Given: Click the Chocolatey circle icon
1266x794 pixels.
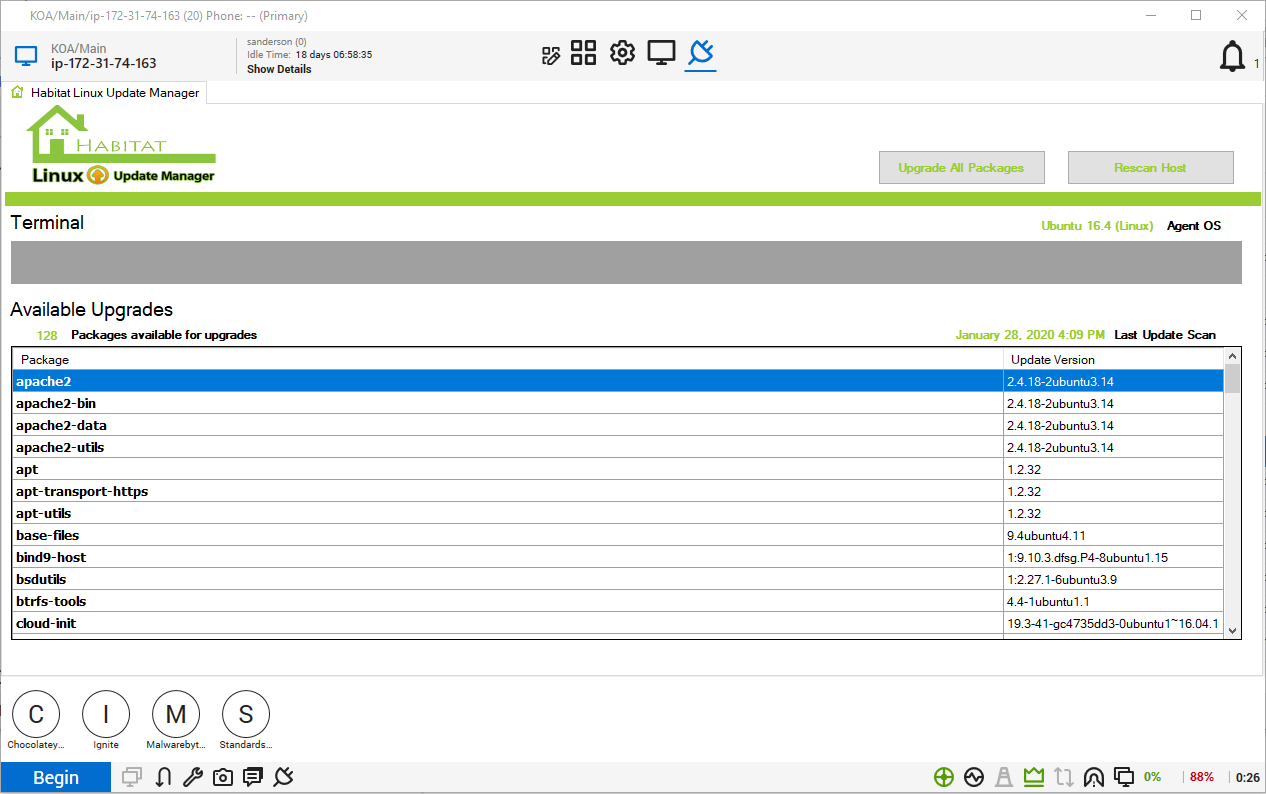Looking at the screenshot, I should (36, 714).
